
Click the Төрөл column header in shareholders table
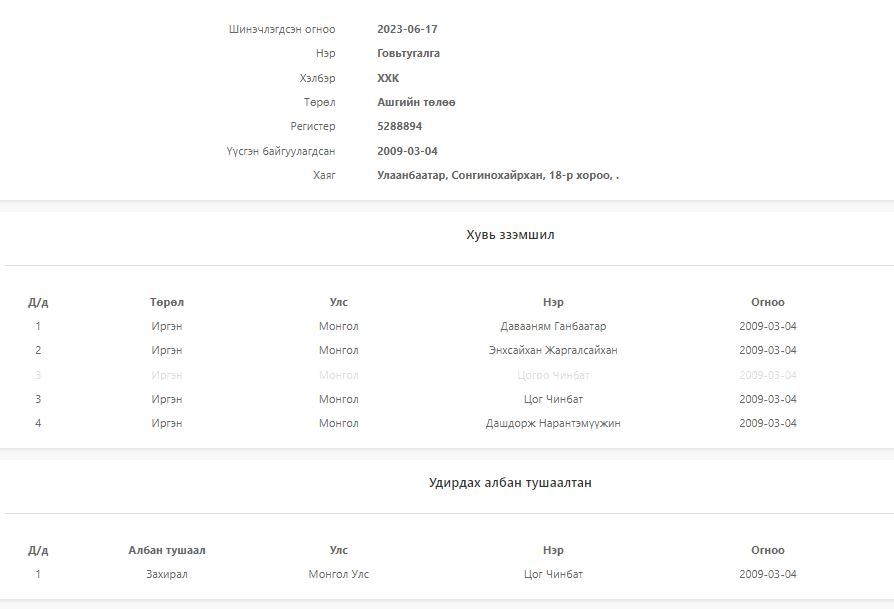pyautogui.click(x=167, y=302)
